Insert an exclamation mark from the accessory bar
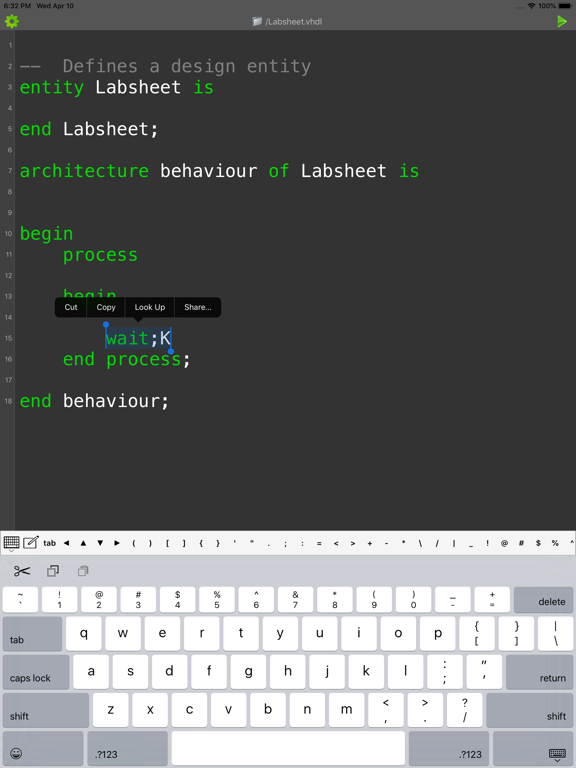The width and height of the screenshot is (576, 768). click(487, 543)
